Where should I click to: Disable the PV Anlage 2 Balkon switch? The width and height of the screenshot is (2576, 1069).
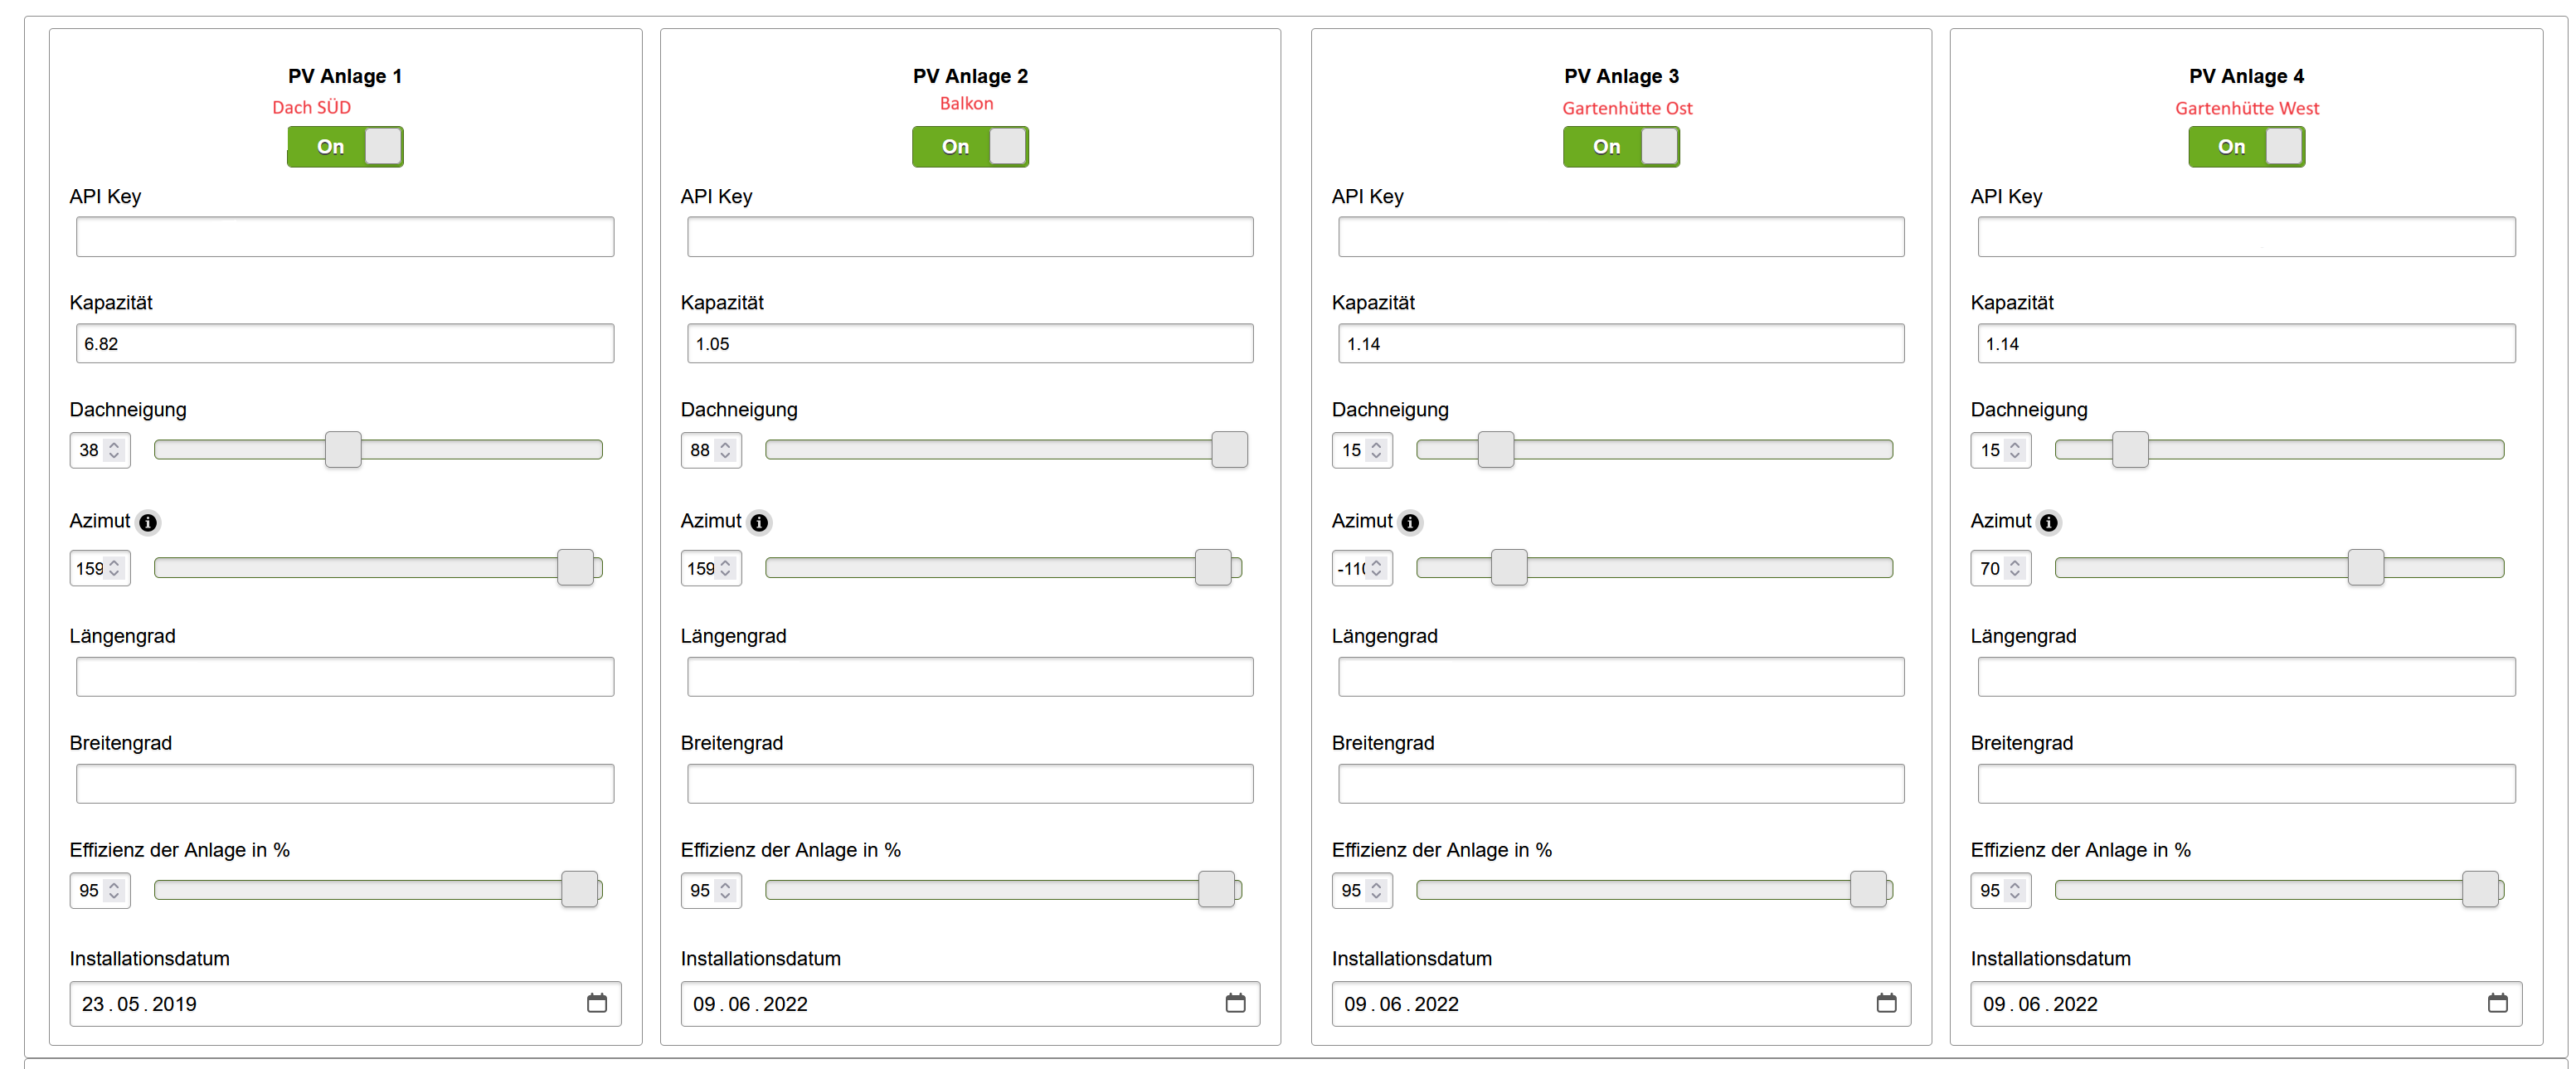click(x=970, y=147)
